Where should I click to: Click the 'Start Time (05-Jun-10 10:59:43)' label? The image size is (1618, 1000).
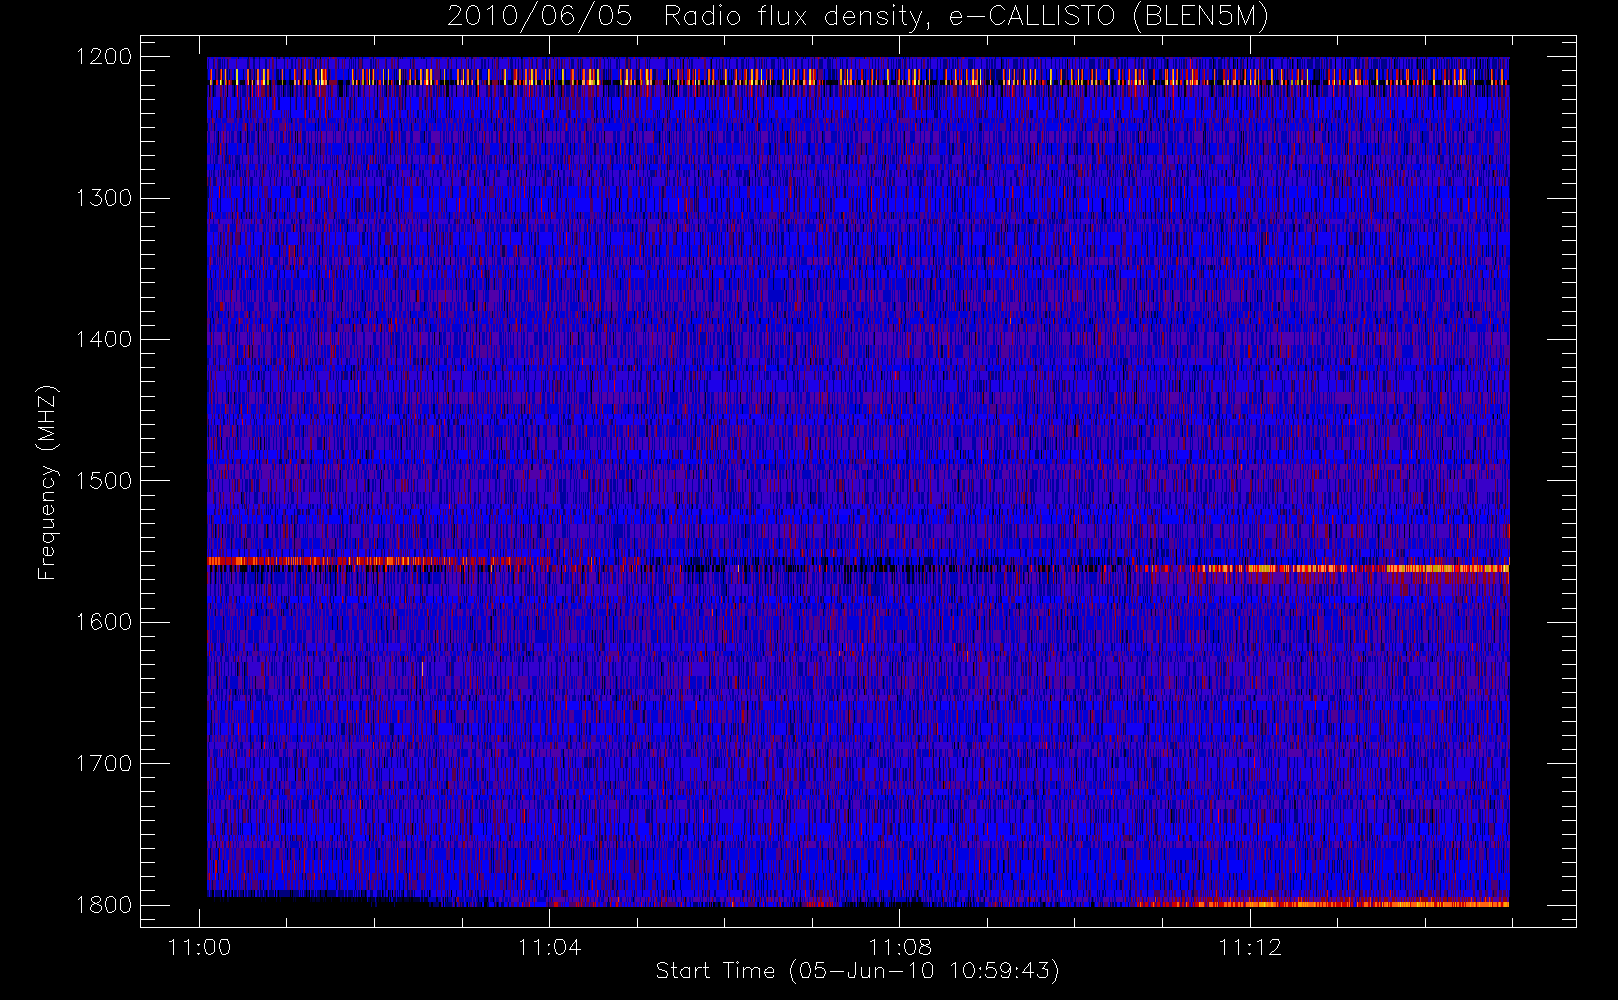pos(858,971)
